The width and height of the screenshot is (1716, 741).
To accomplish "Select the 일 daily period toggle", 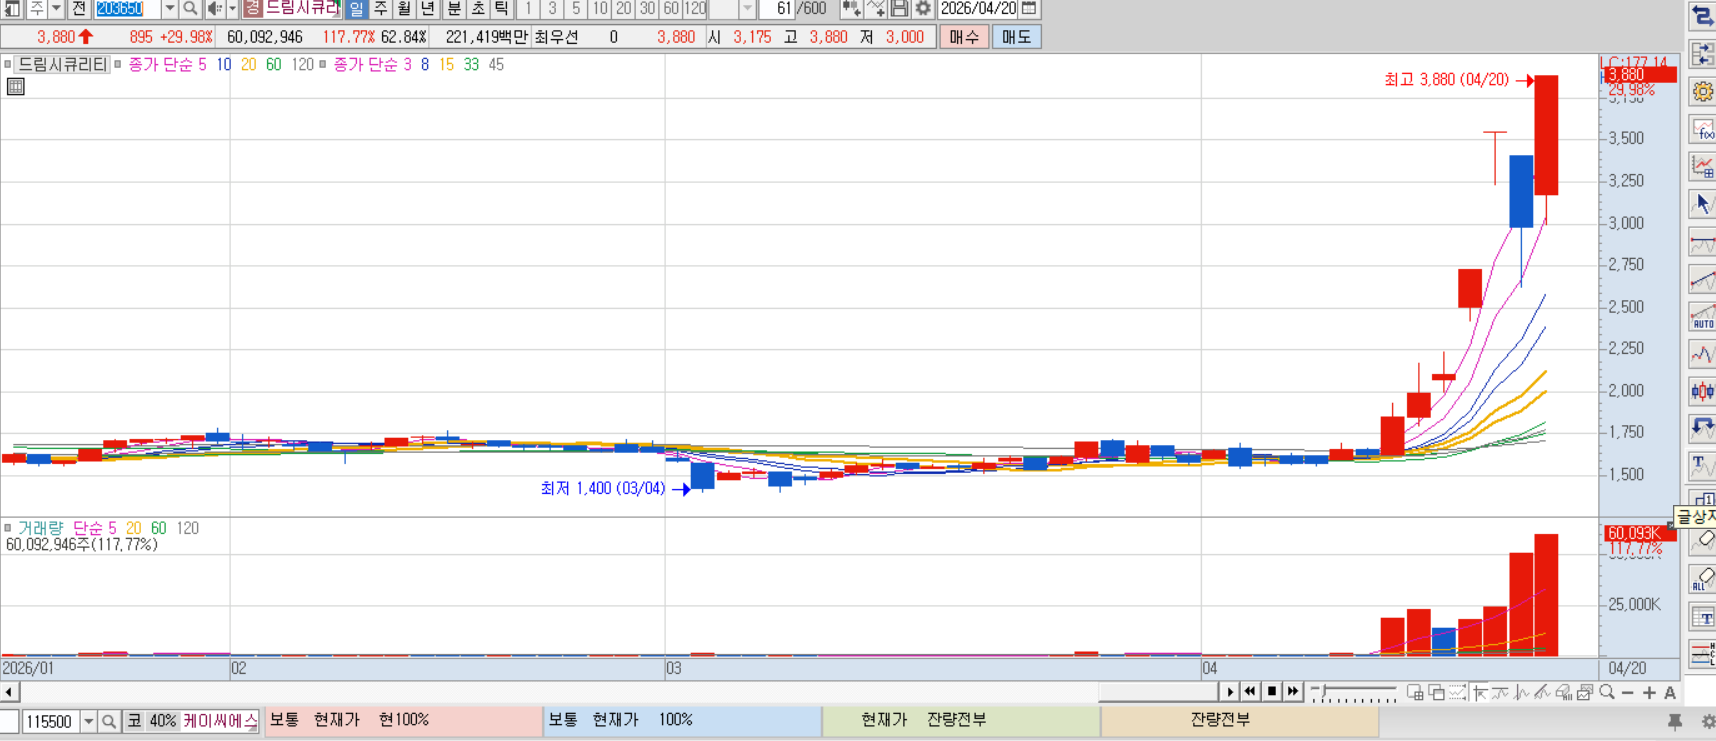I will click(357, 9).
